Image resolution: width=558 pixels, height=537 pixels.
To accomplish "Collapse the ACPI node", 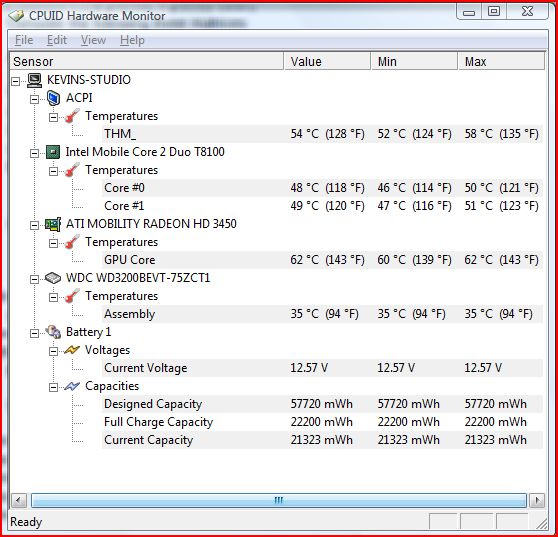I will (x=34, y=99).
